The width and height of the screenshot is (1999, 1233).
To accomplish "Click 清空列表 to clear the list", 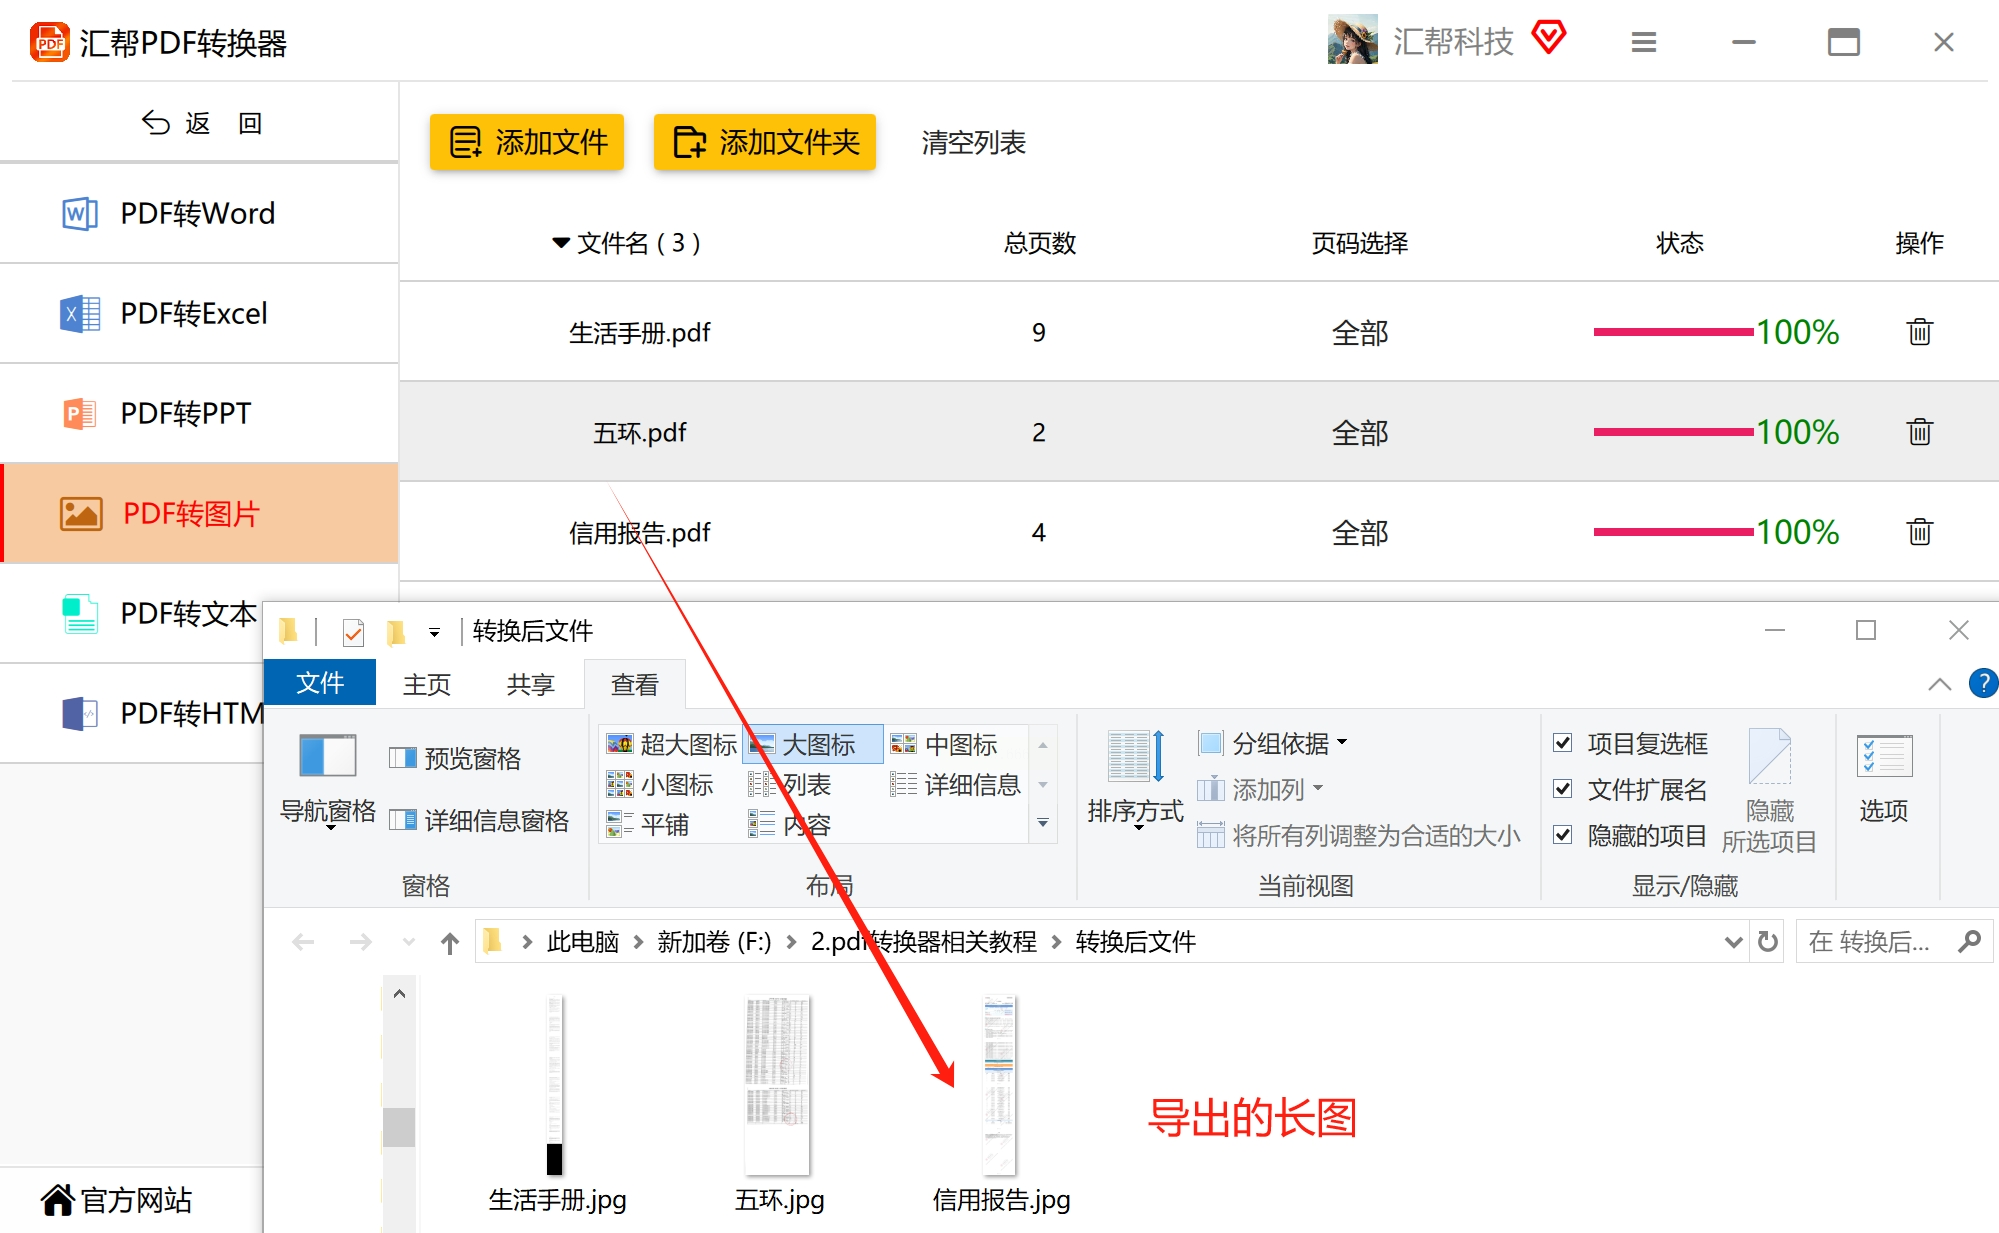I will [x=973, y=142].
